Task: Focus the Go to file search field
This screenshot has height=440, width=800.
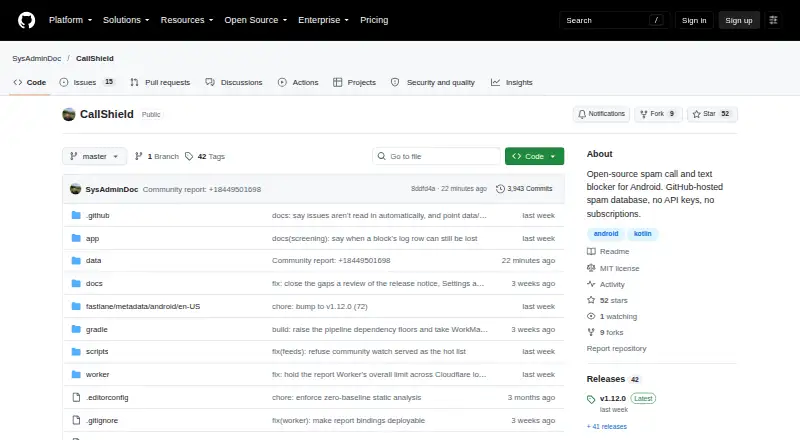Action: [437, 156]
